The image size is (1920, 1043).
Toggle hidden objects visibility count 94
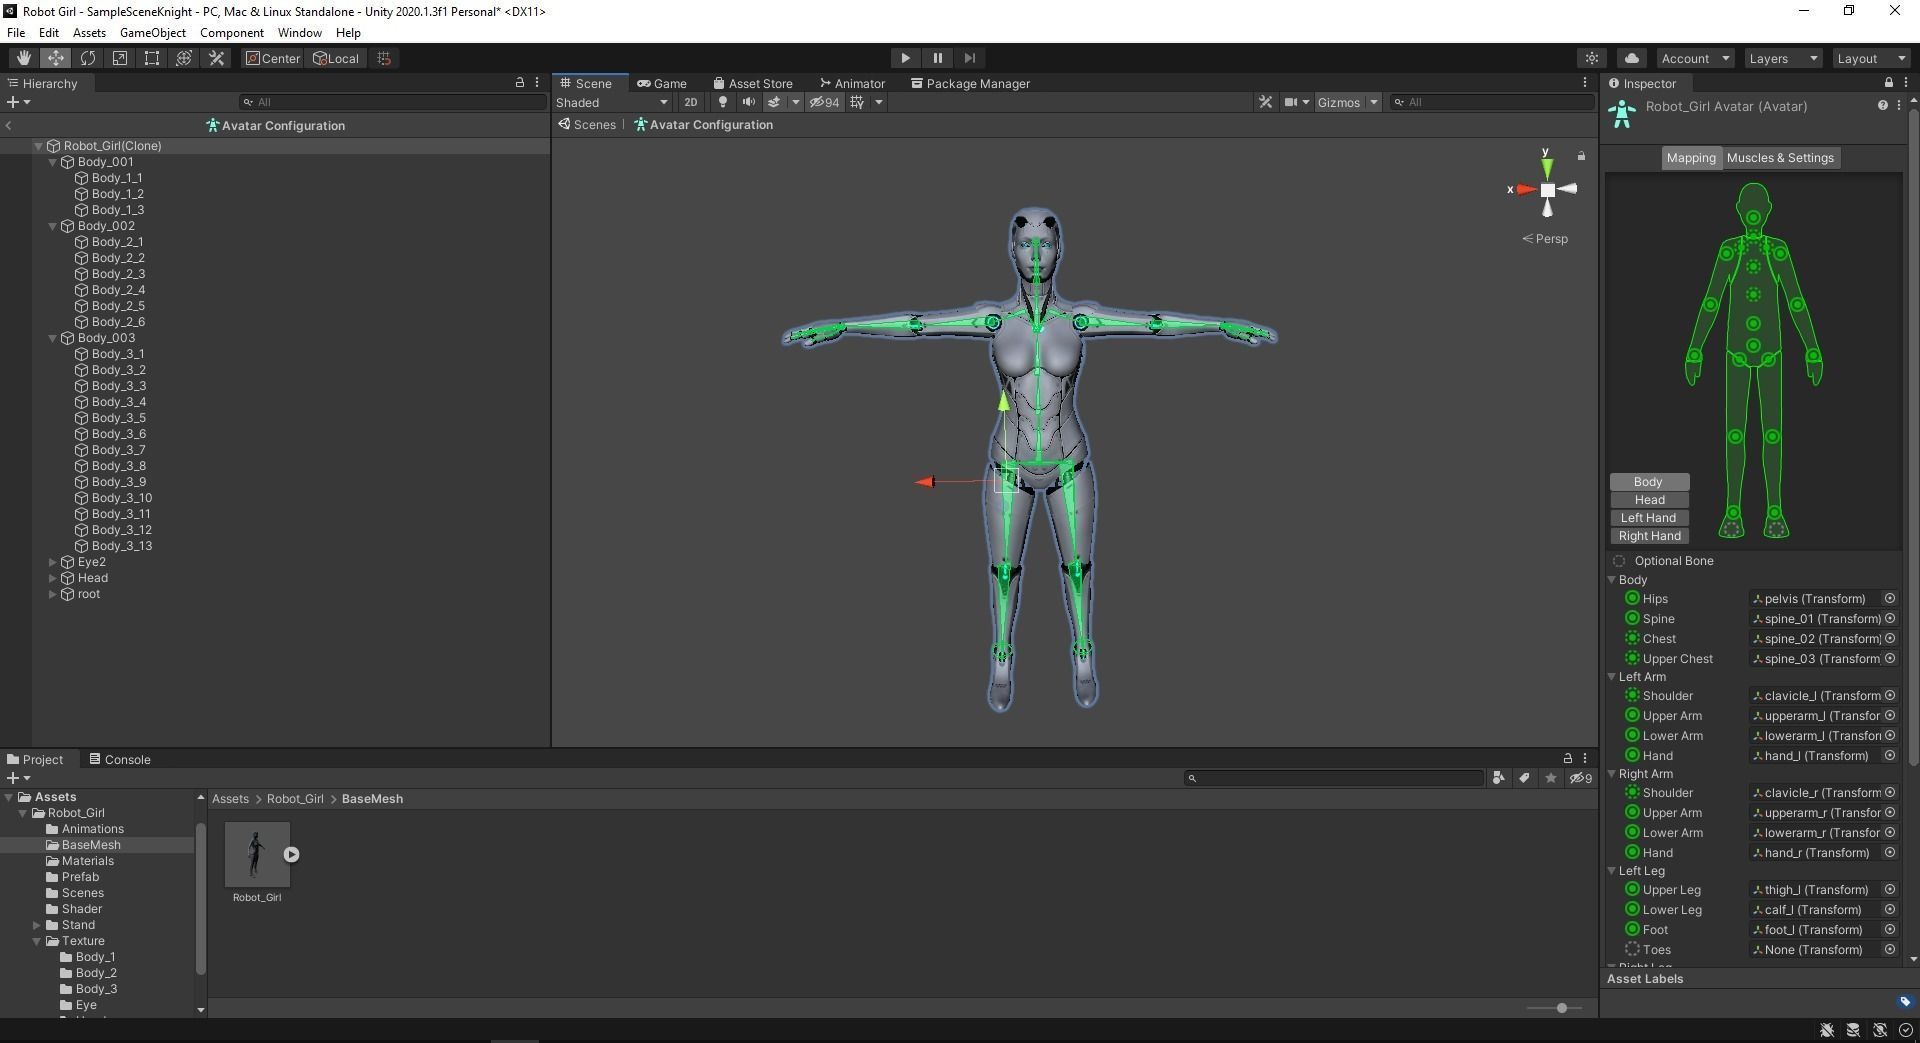tap(825, 102)
